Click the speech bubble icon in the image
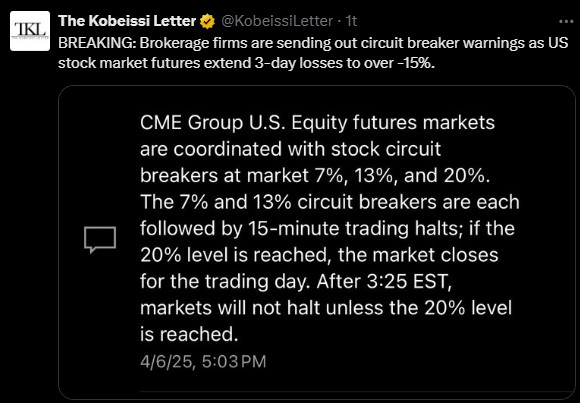Screen dimensions: 580x403 point(100,240)
